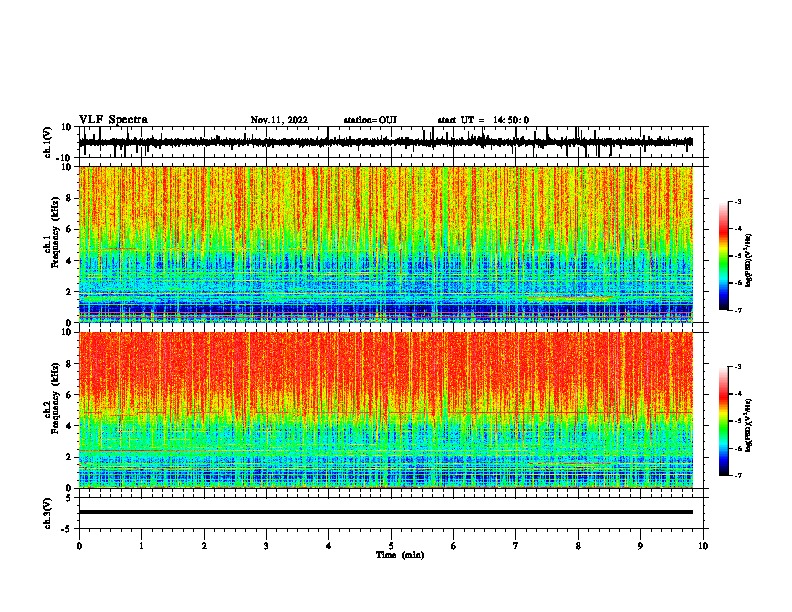Click the "6" tick on Time axis

454,546
